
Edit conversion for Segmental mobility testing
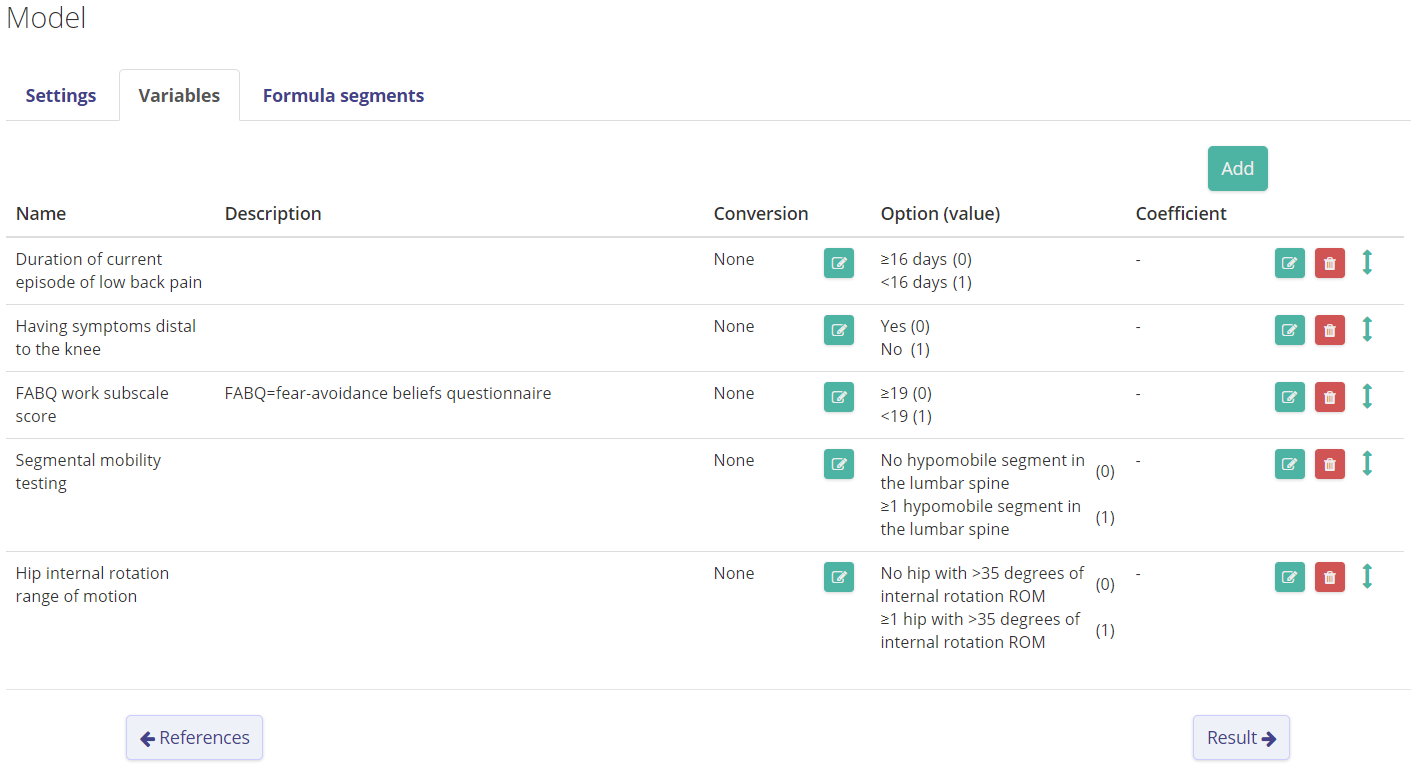[838, 464]
